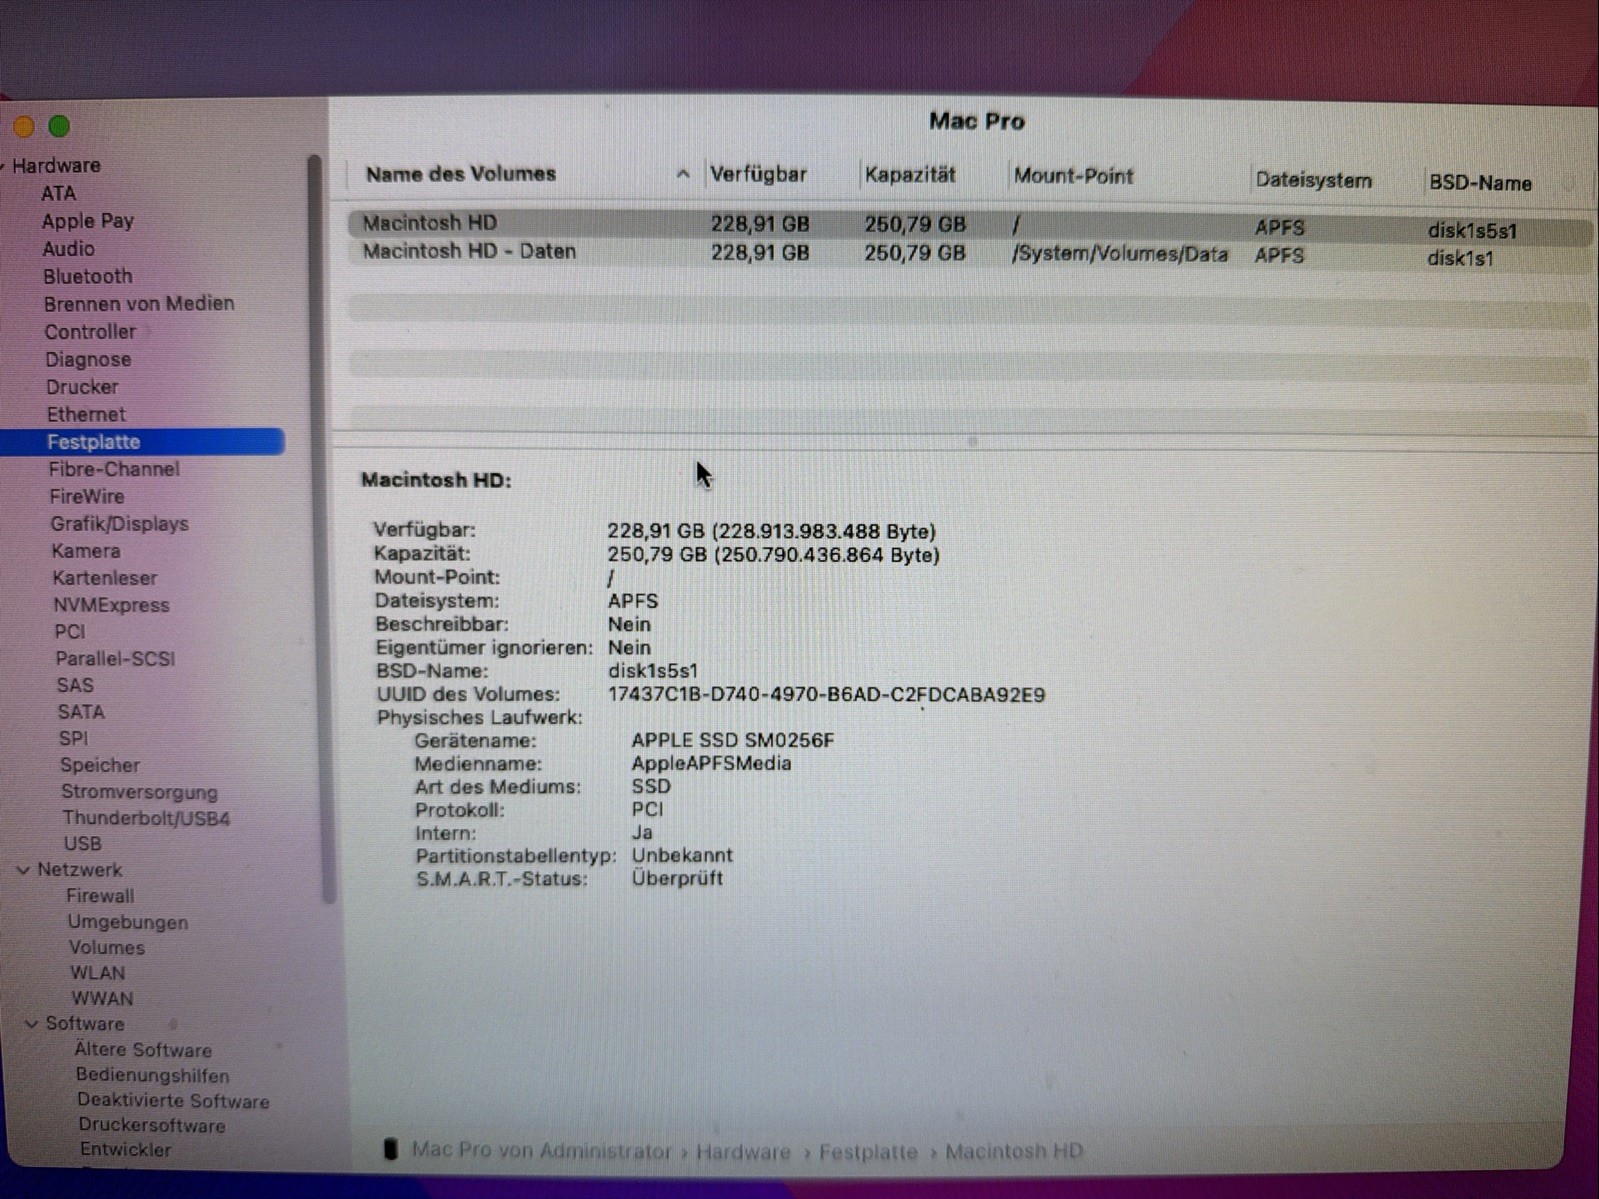The height and width of the screenshot is (1199, 1599).
Task: Open Fibre-Channel in the sidebar
Action: pos(114,468)
